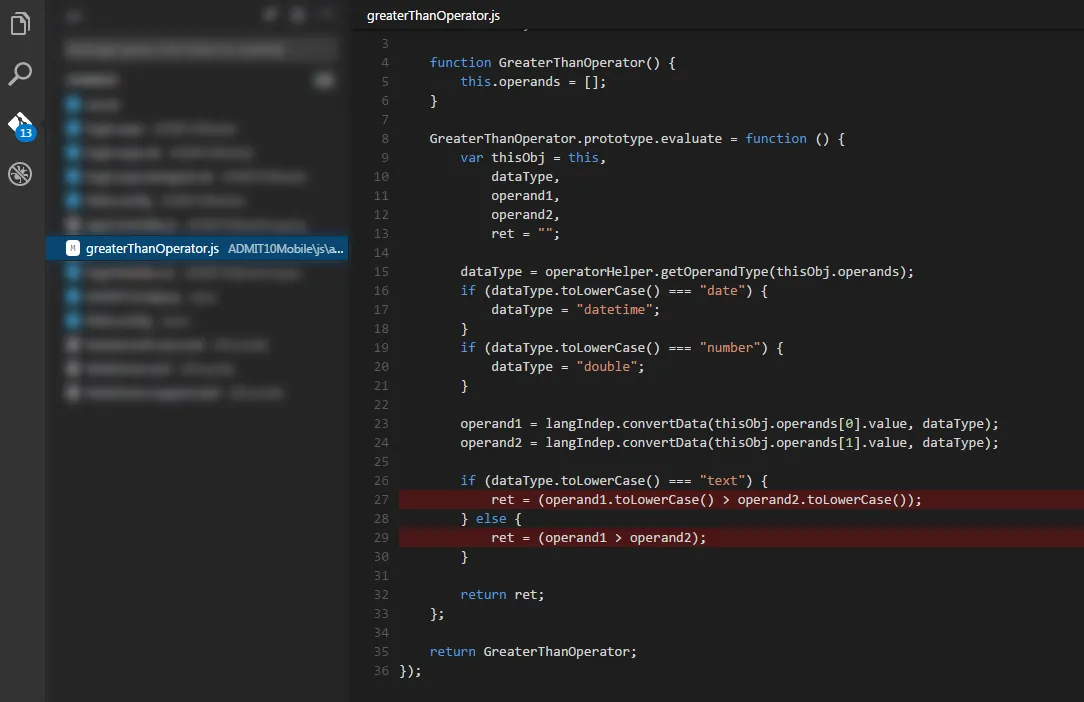Click line number 27 in the editor
Viewport: 1084px width, 702px height.
point(381,499)
